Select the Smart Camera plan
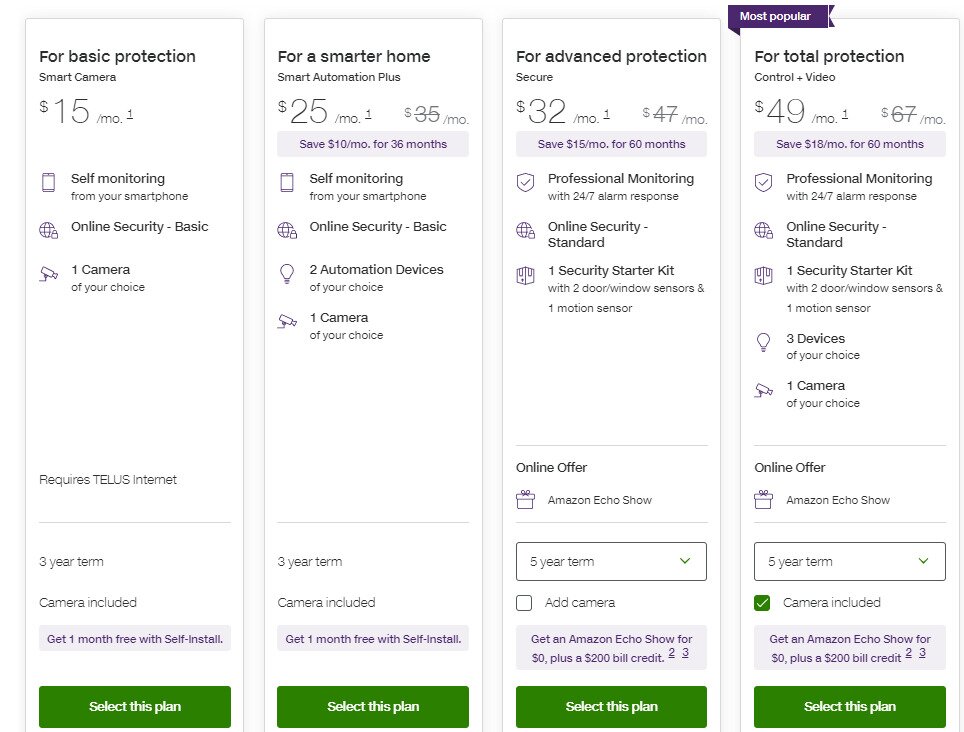Image resolution: width=964 pixels, height=732 pixels. pos(135,707)
